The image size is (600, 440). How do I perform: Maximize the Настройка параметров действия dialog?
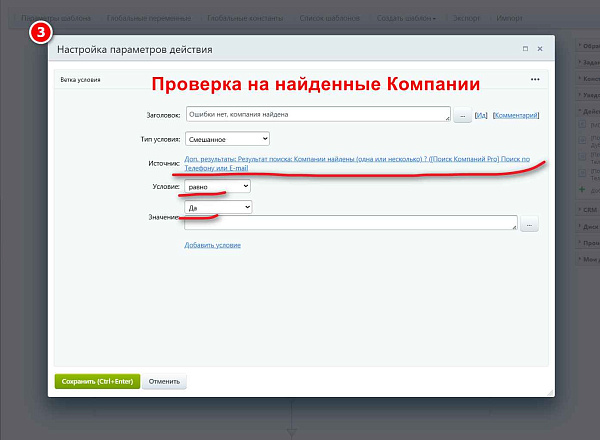(x=525, y=49)
